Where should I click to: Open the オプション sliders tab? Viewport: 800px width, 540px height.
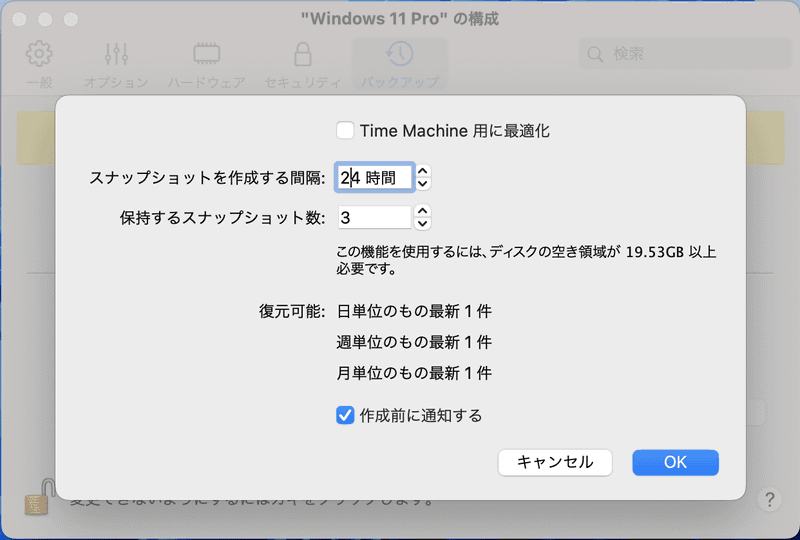[116, 65]
